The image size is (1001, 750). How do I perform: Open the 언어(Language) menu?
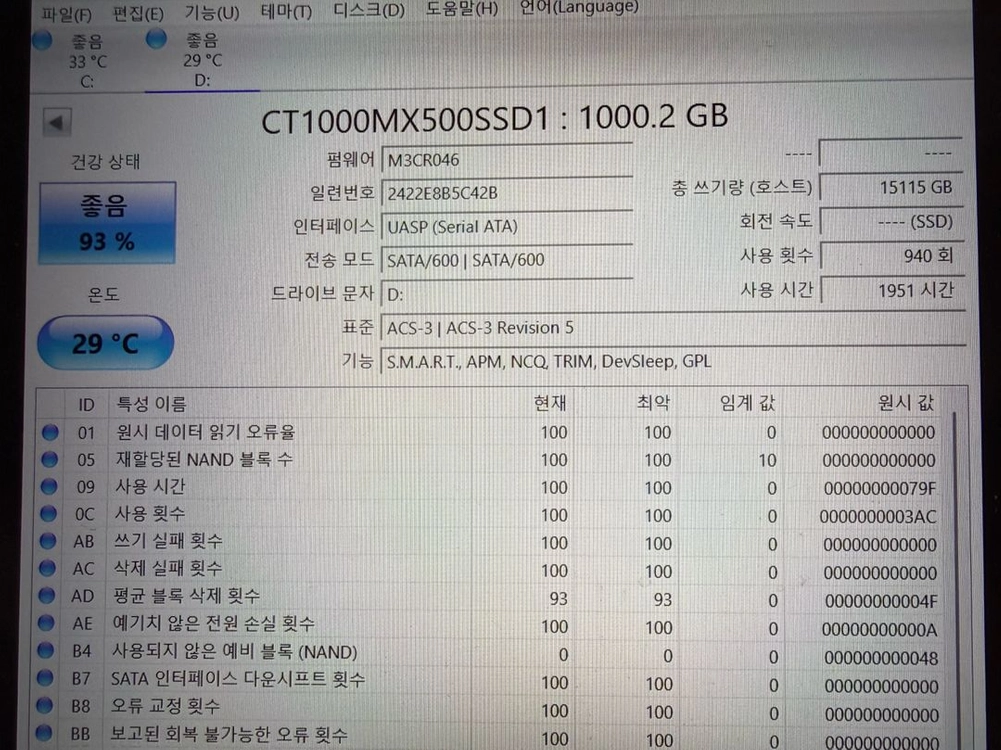pos(578,8)
